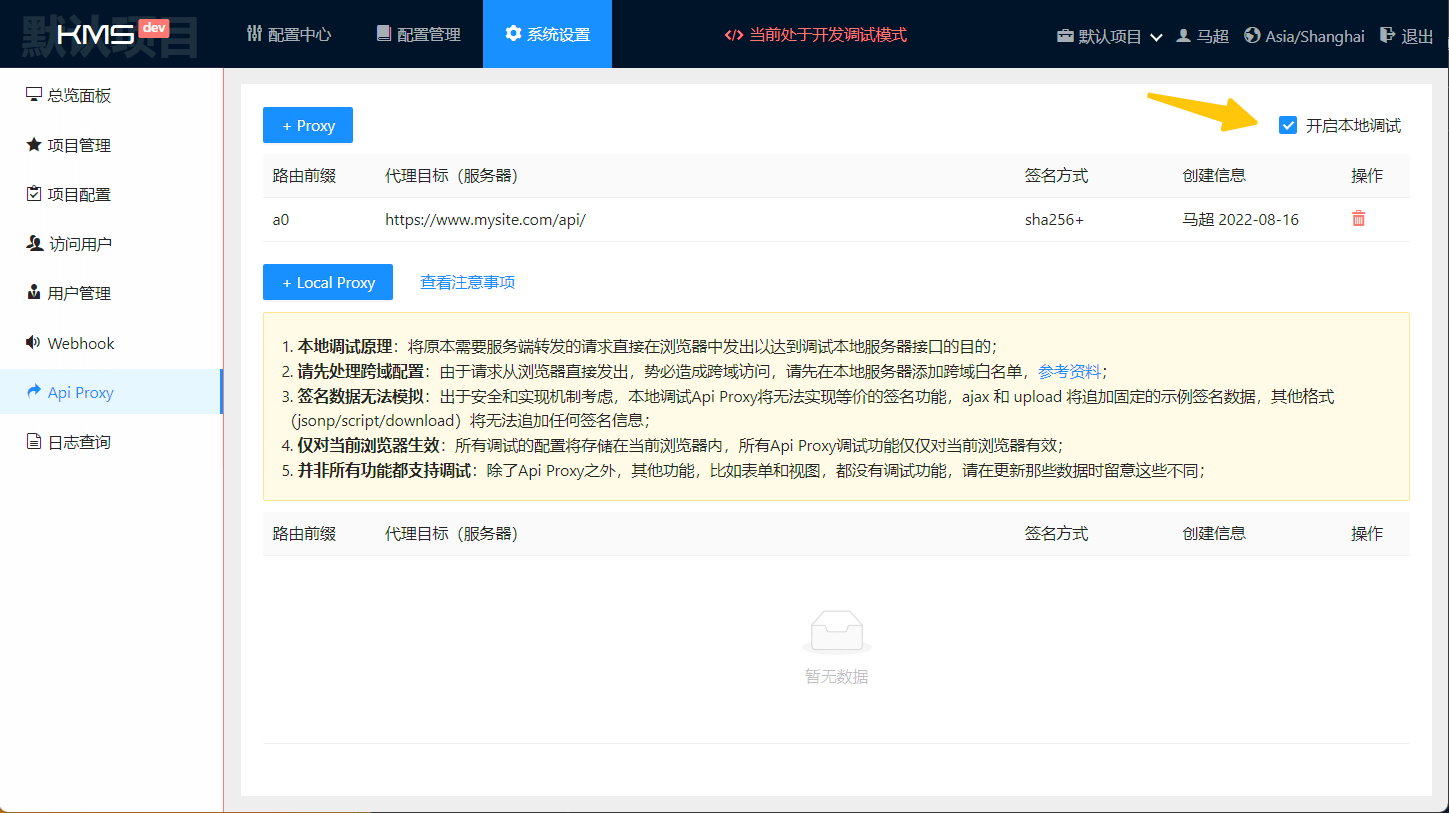Select the 系统设置 top tab
The width and height of the screenshot is (1449, 813).
547,35
